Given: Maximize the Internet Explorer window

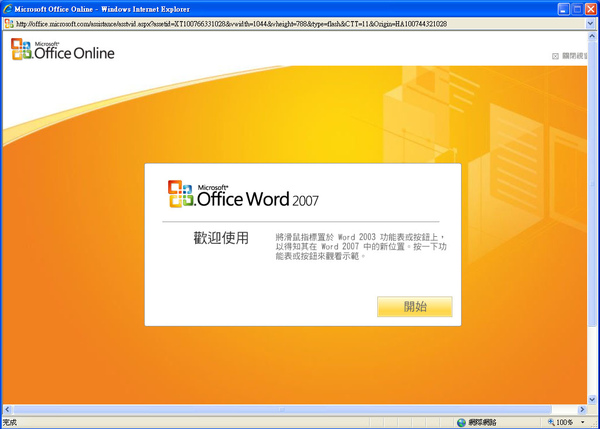Looking at the screenshot, I should (577, 9).
